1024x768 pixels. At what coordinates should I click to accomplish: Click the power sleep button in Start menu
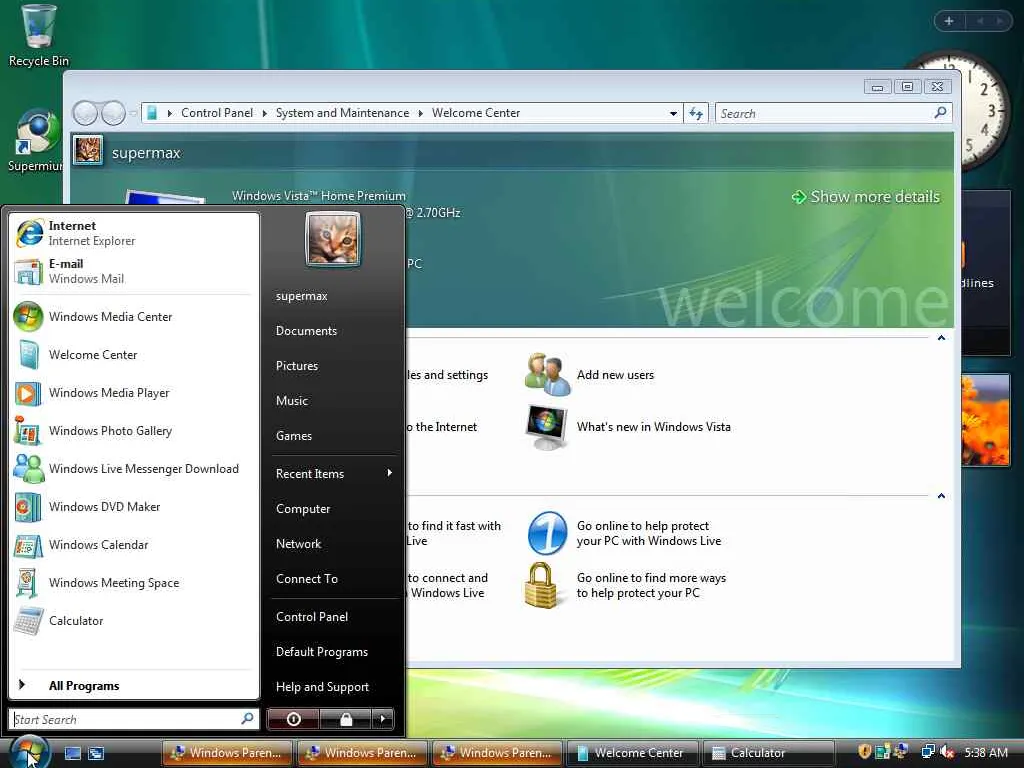pyautogui.click(x=293, y=719)
